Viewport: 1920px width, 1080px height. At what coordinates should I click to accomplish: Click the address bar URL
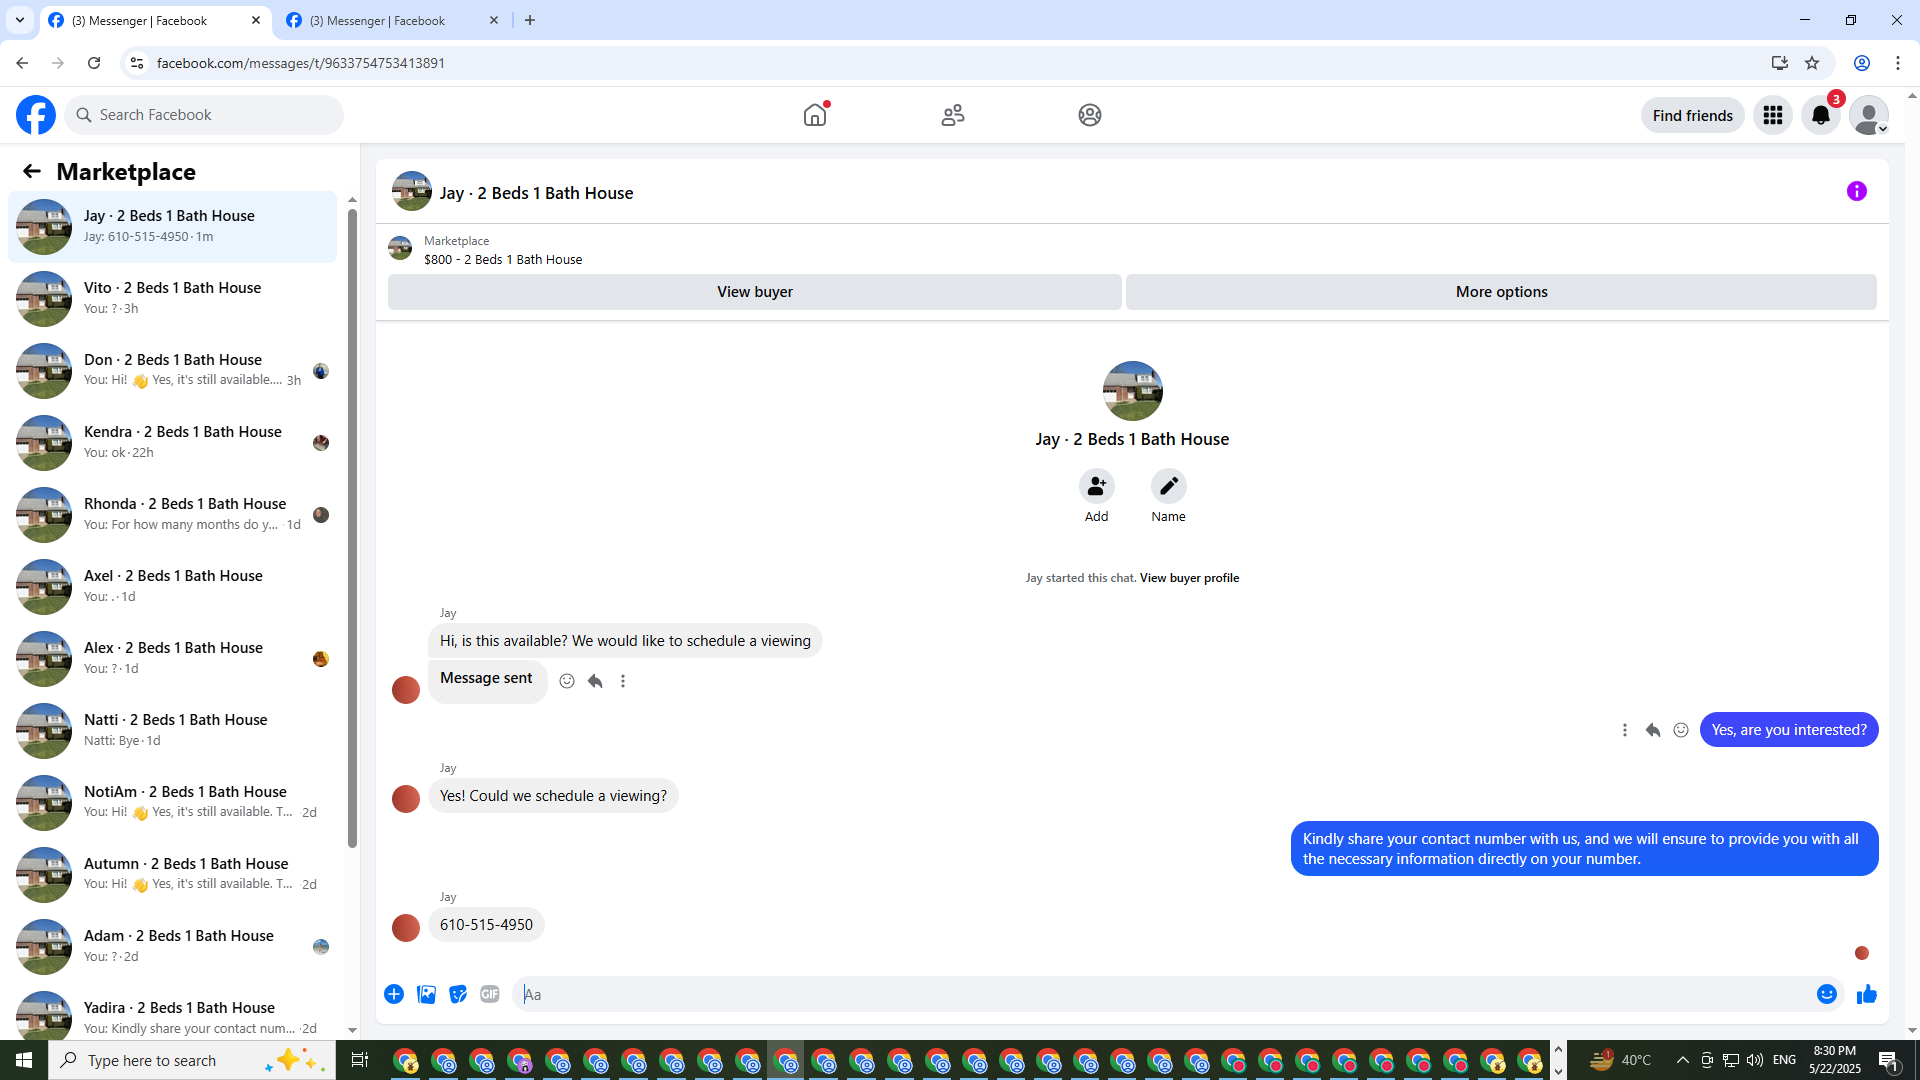click(301, 63)
